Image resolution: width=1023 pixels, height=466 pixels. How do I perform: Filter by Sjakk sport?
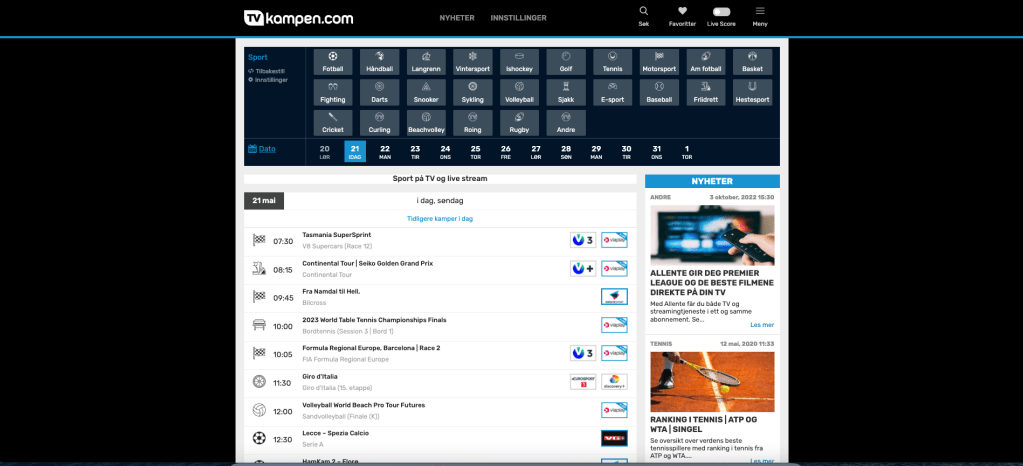point(566,92)
